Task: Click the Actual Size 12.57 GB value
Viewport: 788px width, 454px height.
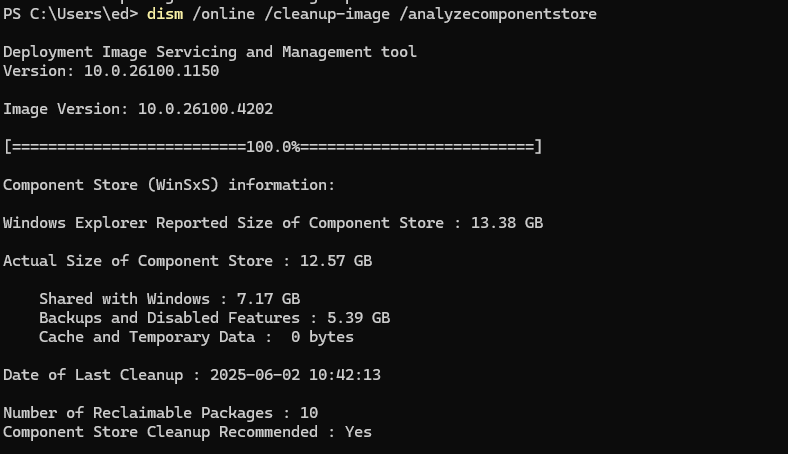Action: click(x=336, y=261)
